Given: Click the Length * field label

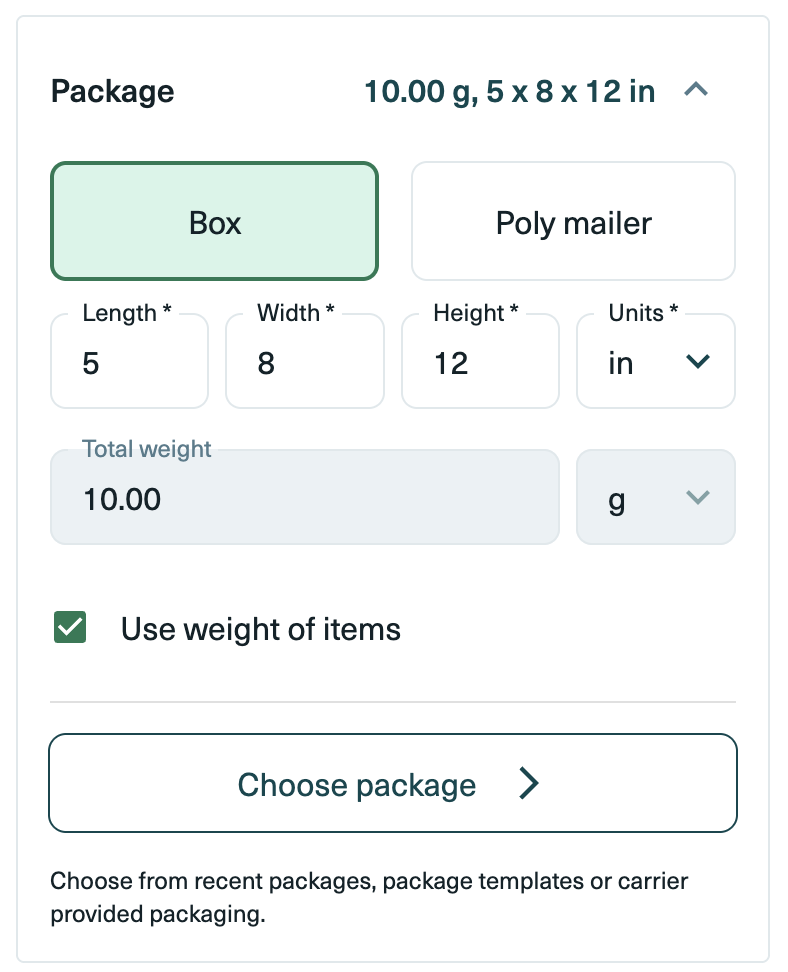Looking at the screenshot, I should [x=126, y=313].
